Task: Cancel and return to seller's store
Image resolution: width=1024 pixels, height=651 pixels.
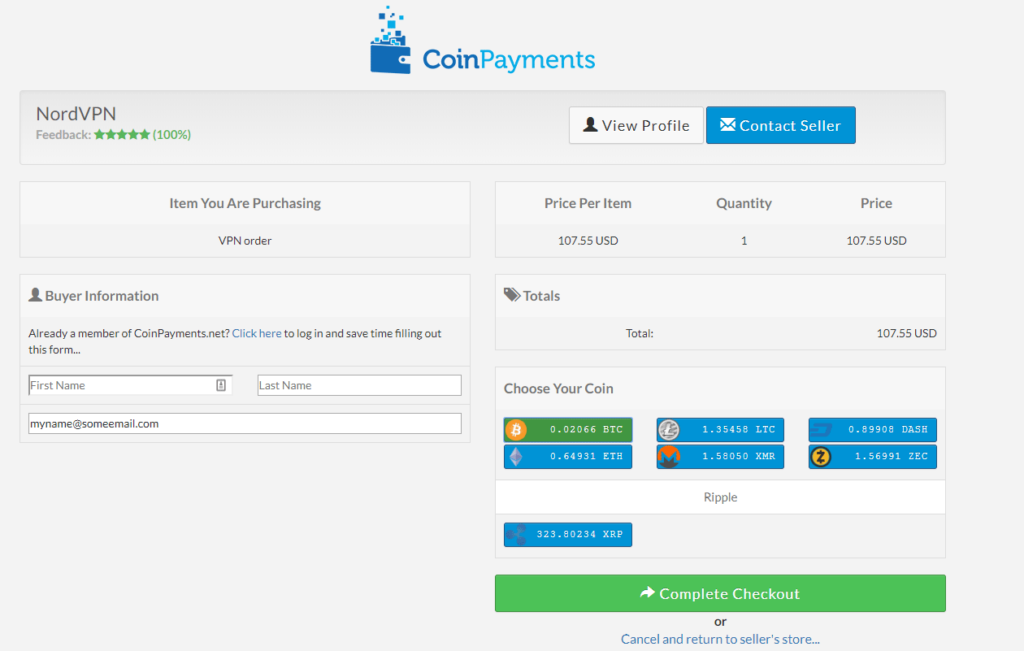Action: pyautogui.click(x=720, y=639)
